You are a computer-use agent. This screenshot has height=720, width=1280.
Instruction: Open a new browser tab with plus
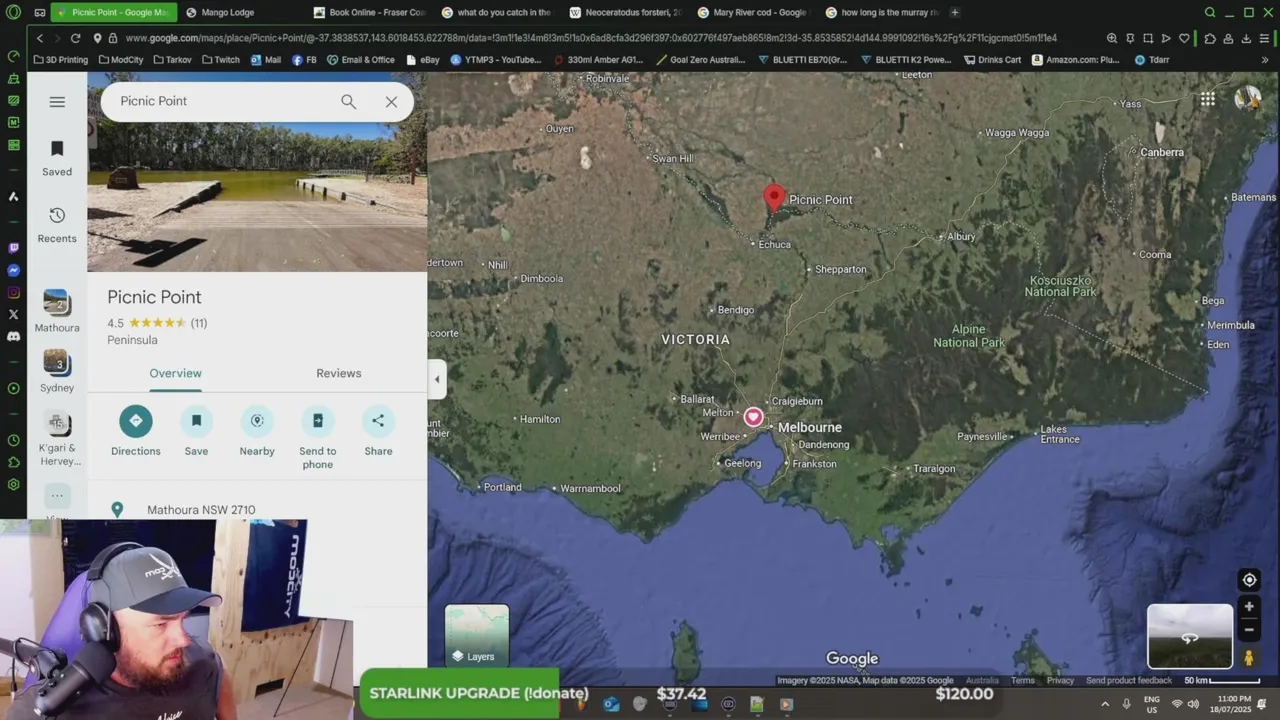pyautogui.click(x=955, y=13)
